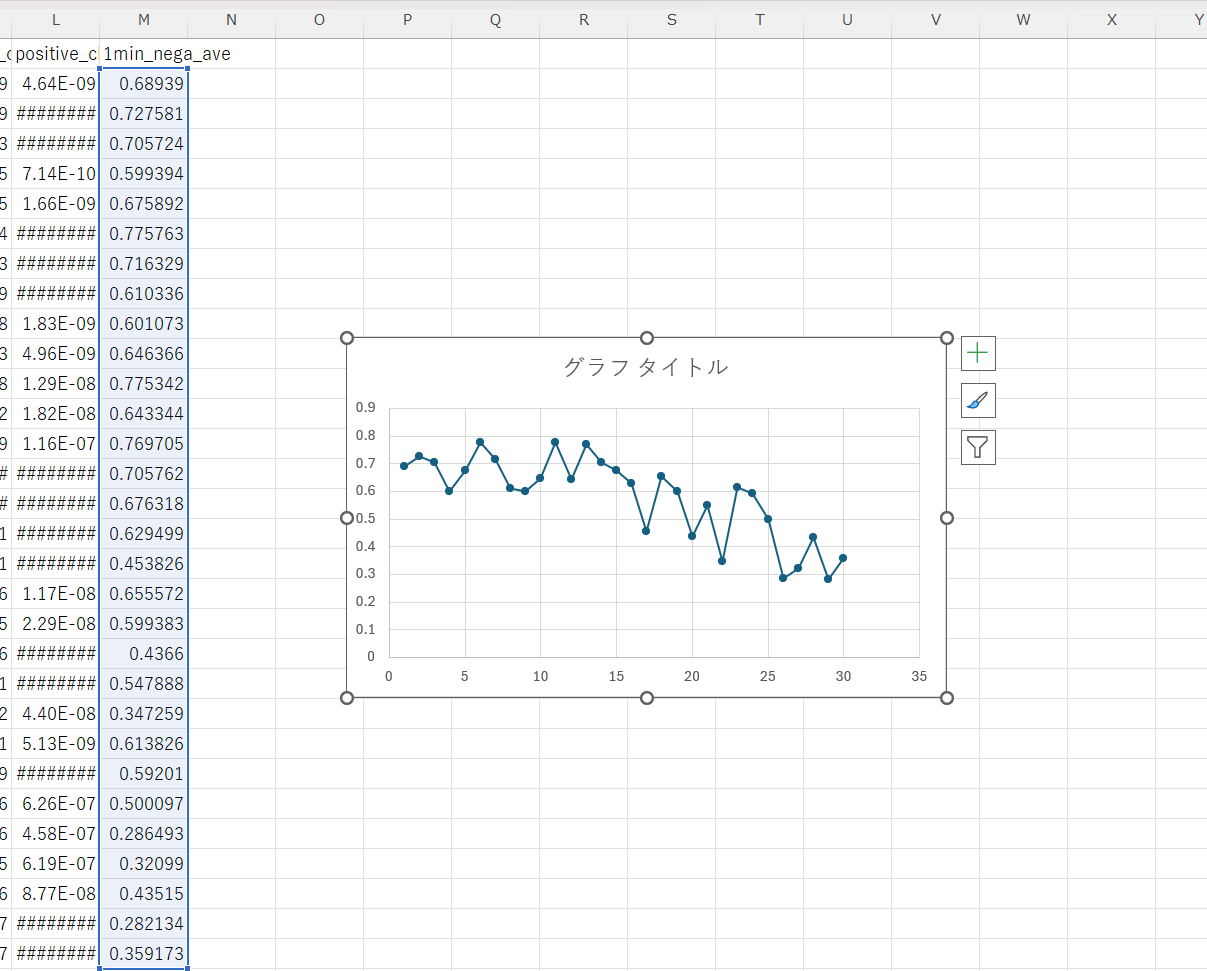Select the chart's vertical value axis
This screenshot has height=971, width=1207.
pyautogui.click(x=369, y=530)
